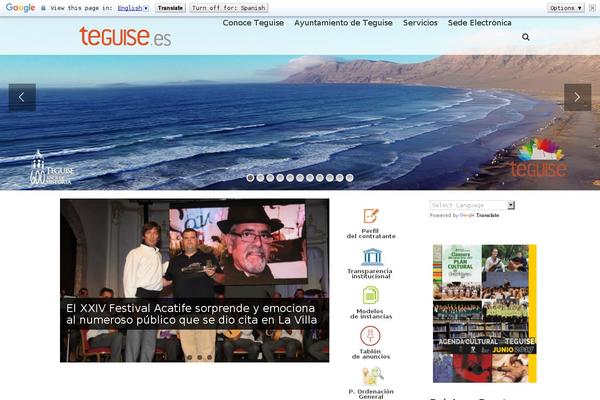
Task: Open the Tablón de anuncios pin icon
Action: [x=370, y=336]
